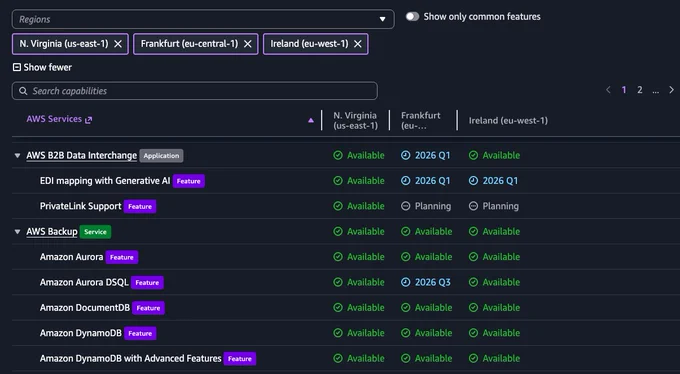Screen dimensions: 680x374
Task: Select EDI mapping with Generative AI row
Action: 346,180
